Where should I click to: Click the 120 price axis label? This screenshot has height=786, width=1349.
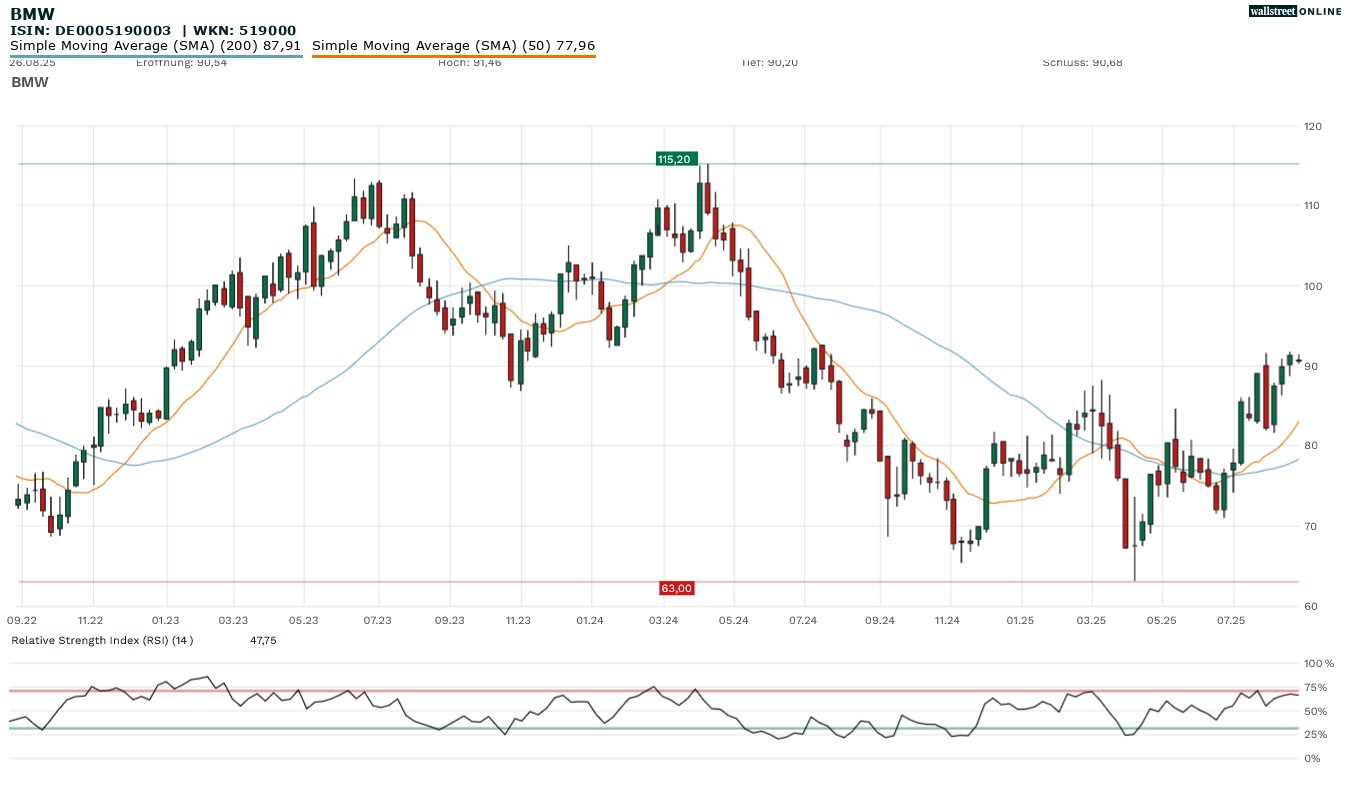(1313, 126)
